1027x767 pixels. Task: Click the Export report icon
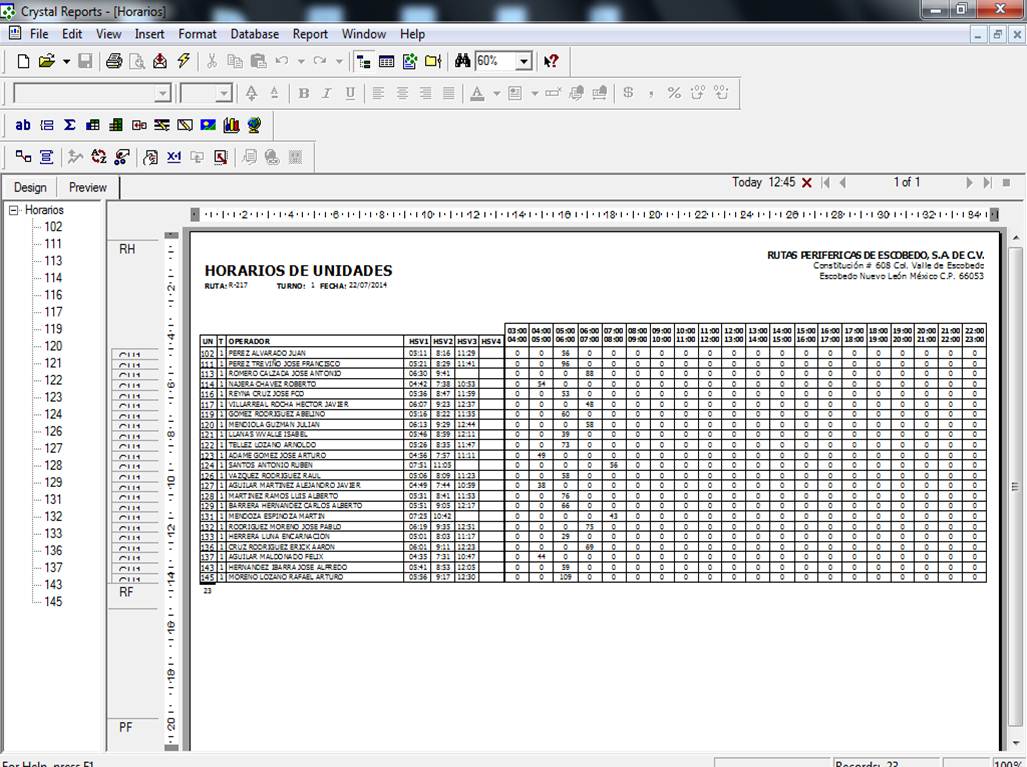coord(160,62)
